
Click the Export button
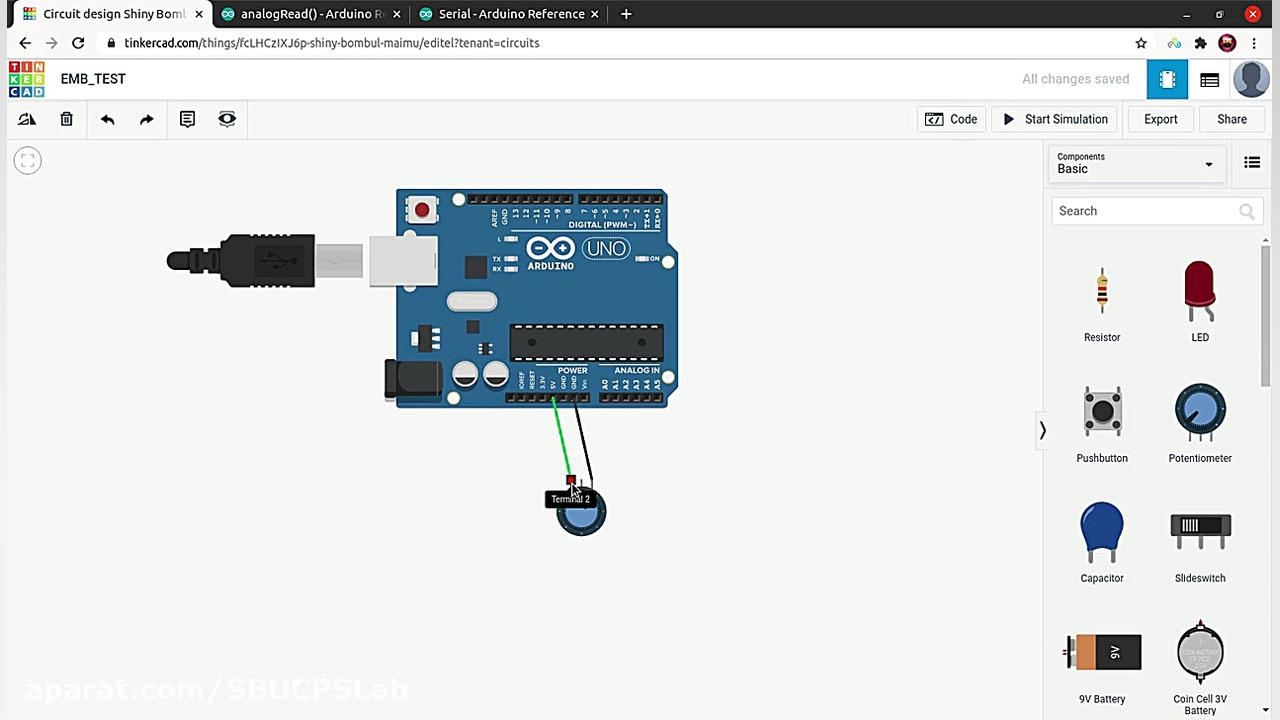[1160, 119]
